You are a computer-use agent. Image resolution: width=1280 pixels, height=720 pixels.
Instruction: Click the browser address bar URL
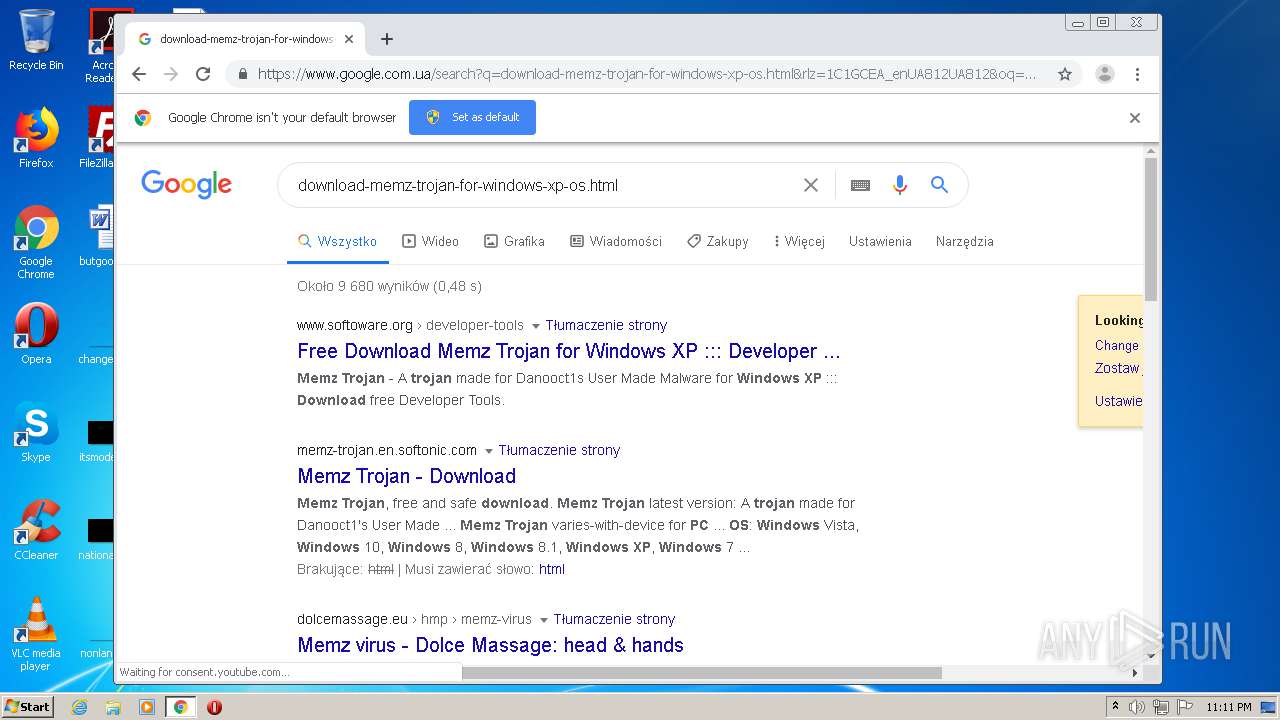(646, 74)
